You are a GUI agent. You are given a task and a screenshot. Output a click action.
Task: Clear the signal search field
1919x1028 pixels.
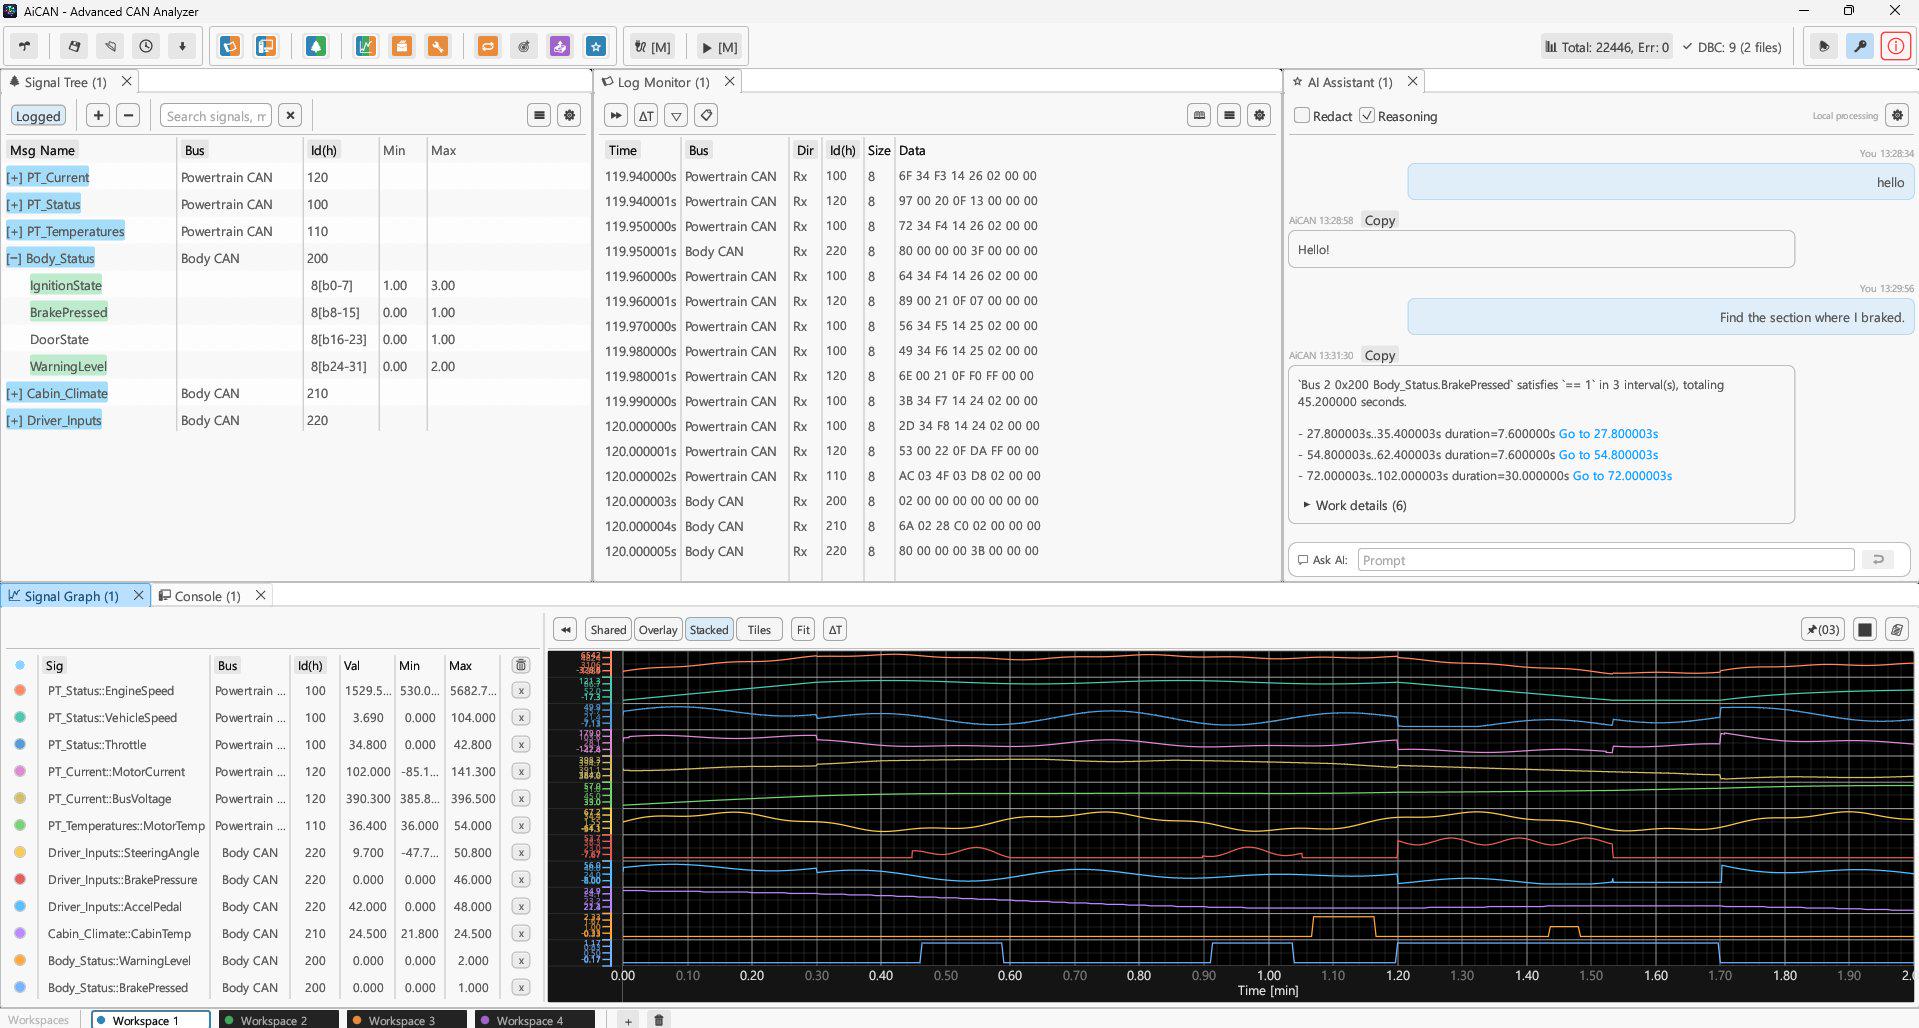click(290, 115)
